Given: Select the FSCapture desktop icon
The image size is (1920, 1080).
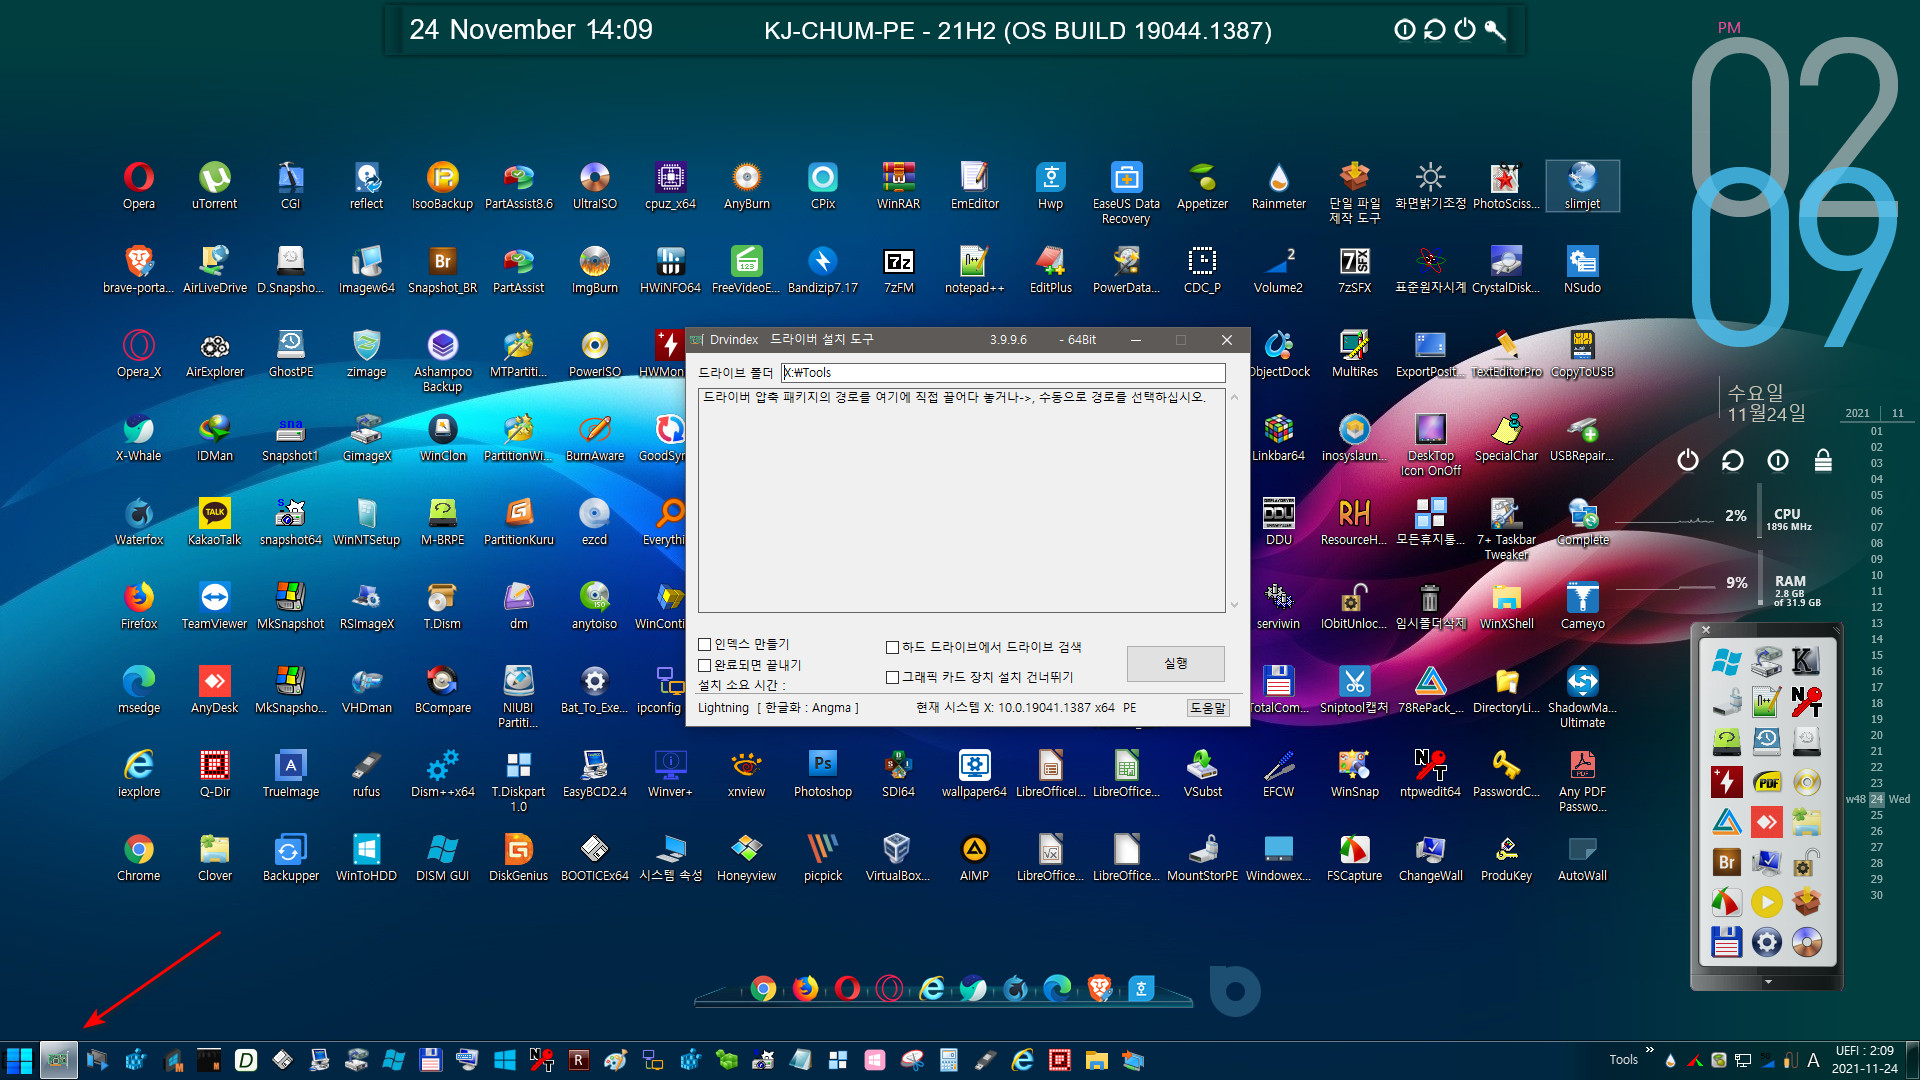Looking at the screenshot, I should pyautogui.click(x=1354, y=858).
